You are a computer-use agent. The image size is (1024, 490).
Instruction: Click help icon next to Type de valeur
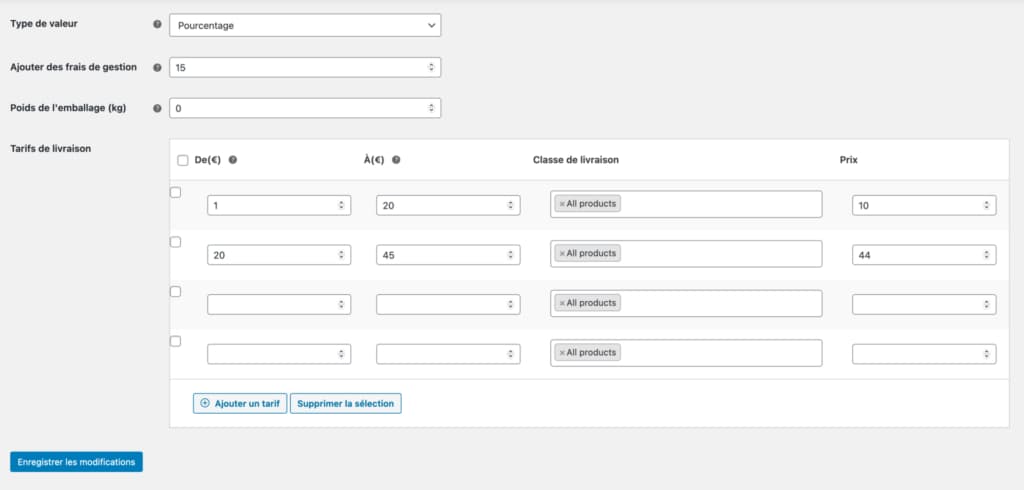157,25
